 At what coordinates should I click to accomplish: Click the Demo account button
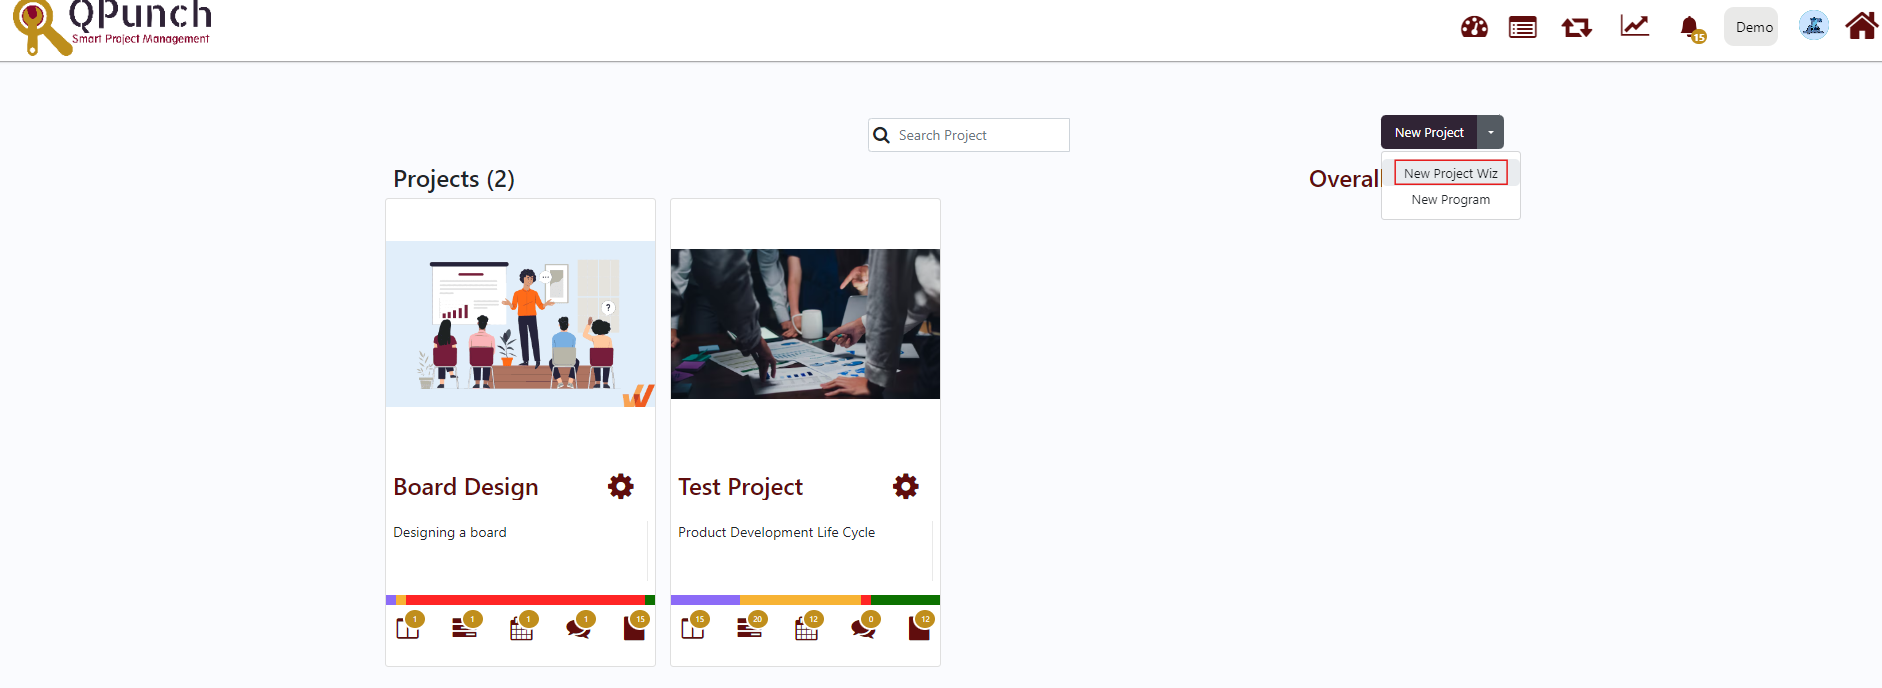tap(1752, 27)
